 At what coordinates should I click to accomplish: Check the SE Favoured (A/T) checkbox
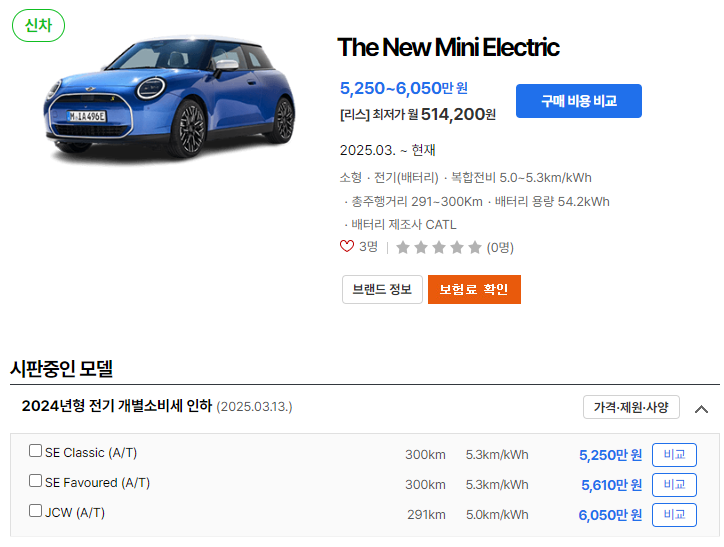tap(35, 481)
